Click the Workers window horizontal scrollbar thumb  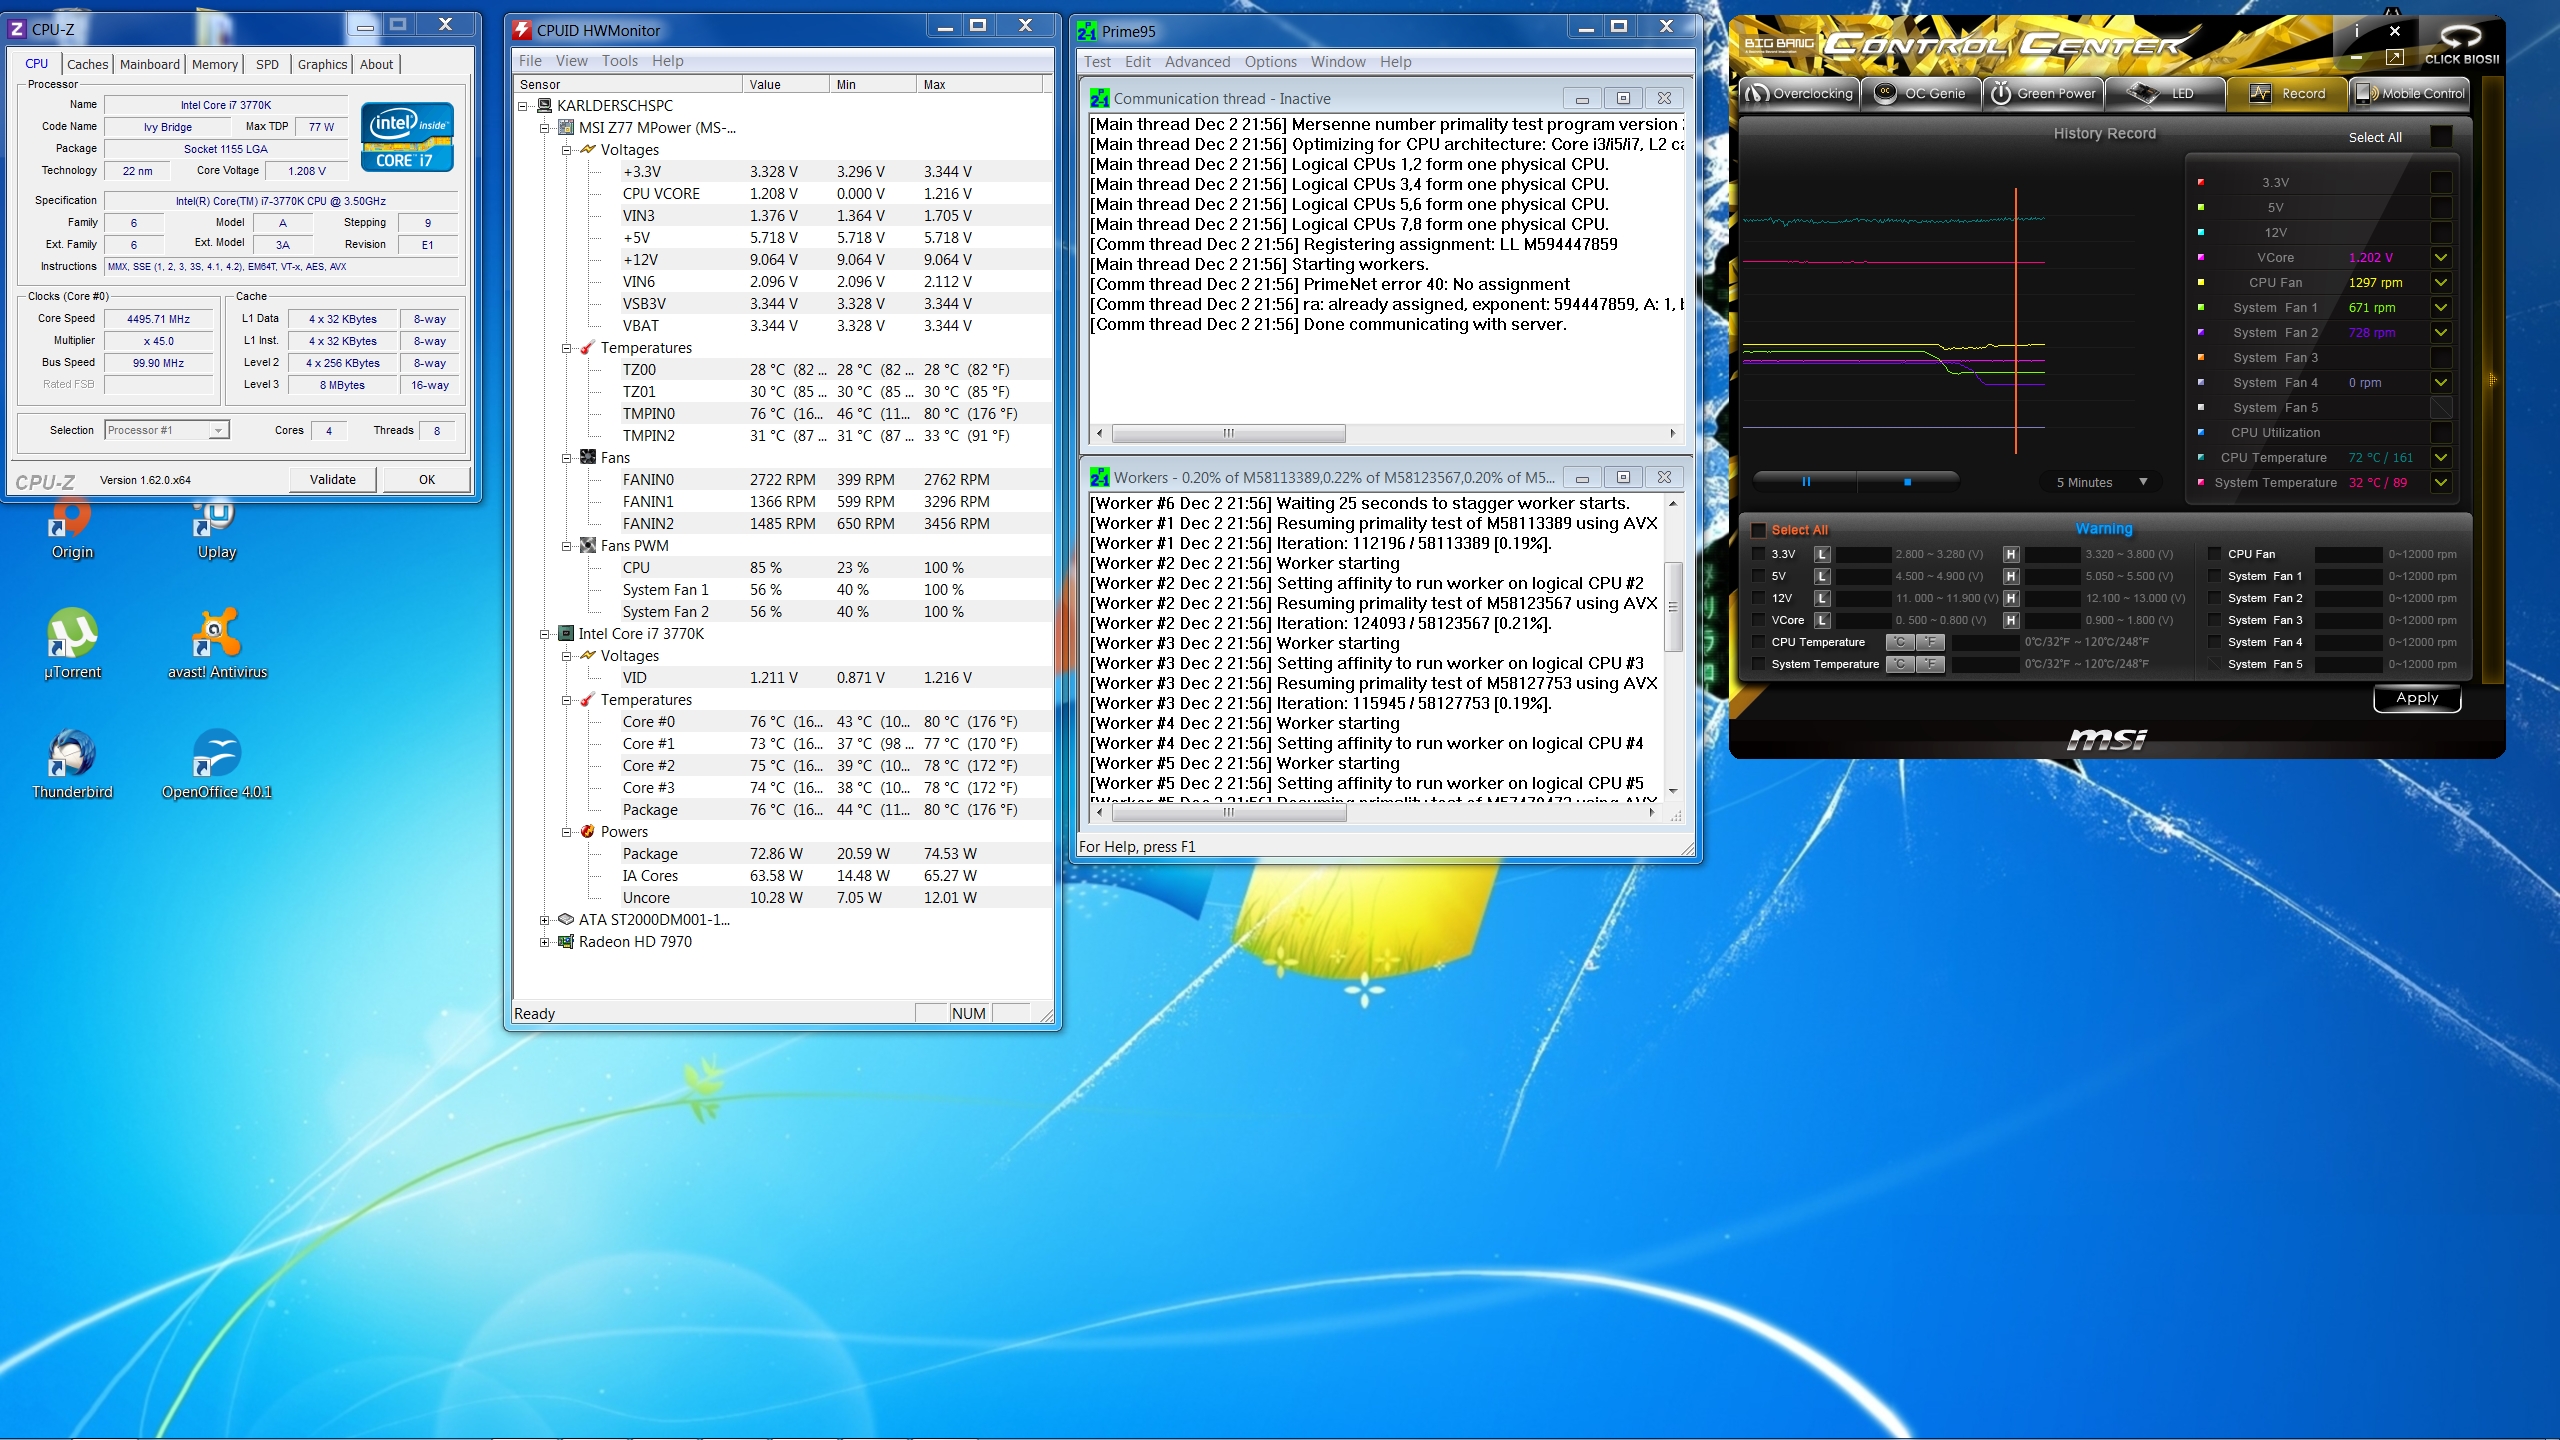(x=1229, y=813)
